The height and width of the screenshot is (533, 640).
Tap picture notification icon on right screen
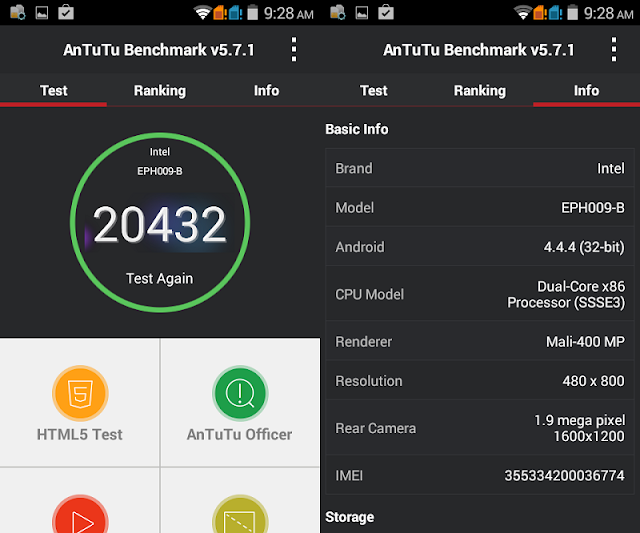pyautogui.click(x=362, y=13)
